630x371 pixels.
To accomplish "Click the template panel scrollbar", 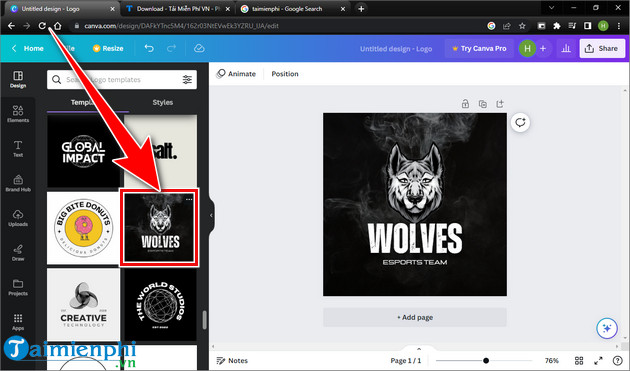I will (x=205, y=320).
